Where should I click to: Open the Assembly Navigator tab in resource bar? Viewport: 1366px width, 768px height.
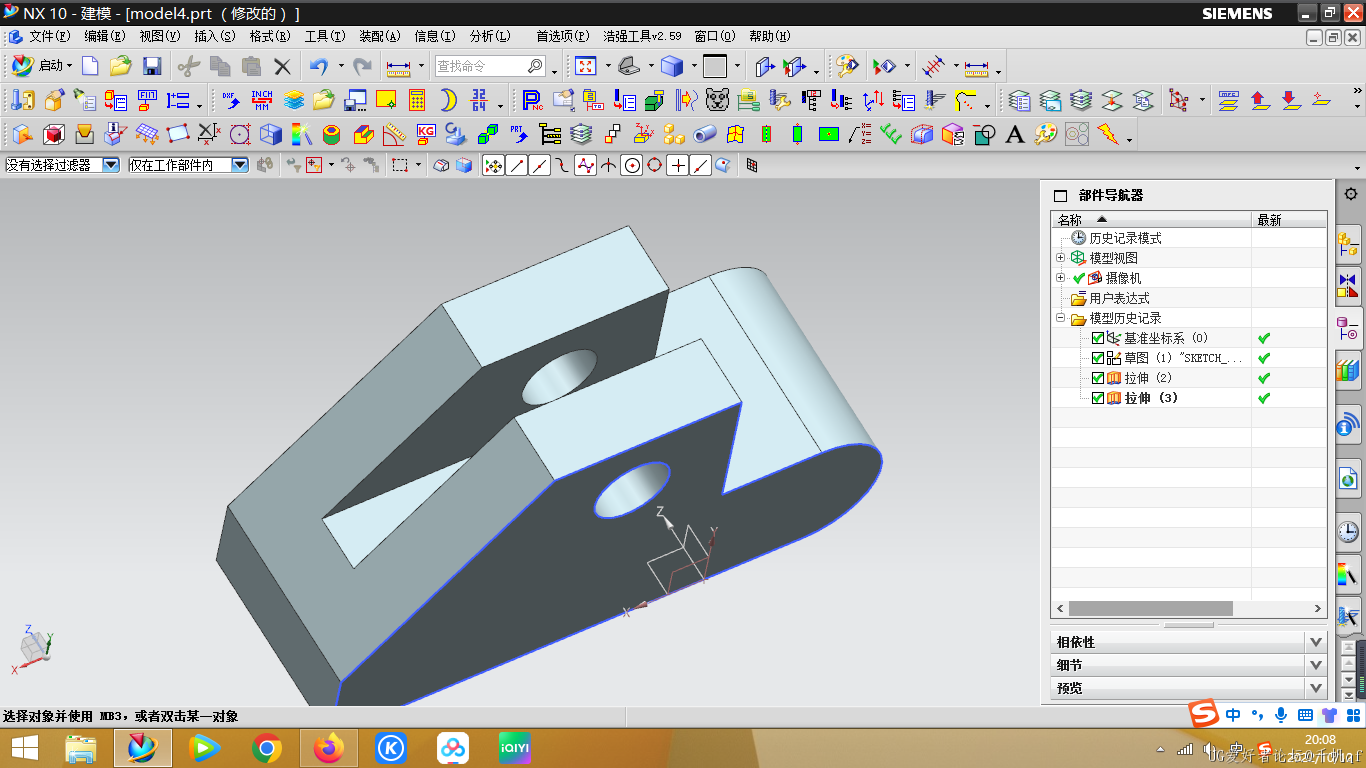coord(1349,243)
